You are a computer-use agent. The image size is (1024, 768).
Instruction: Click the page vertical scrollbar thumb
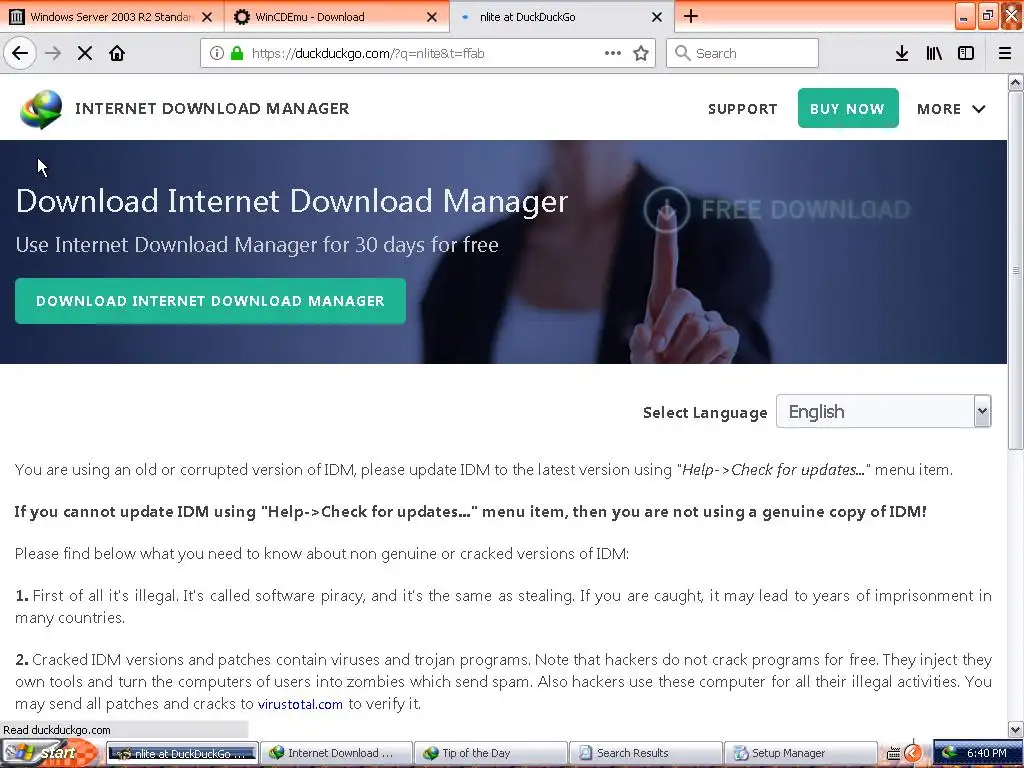pyautogui.click(x=1016, y=270)
